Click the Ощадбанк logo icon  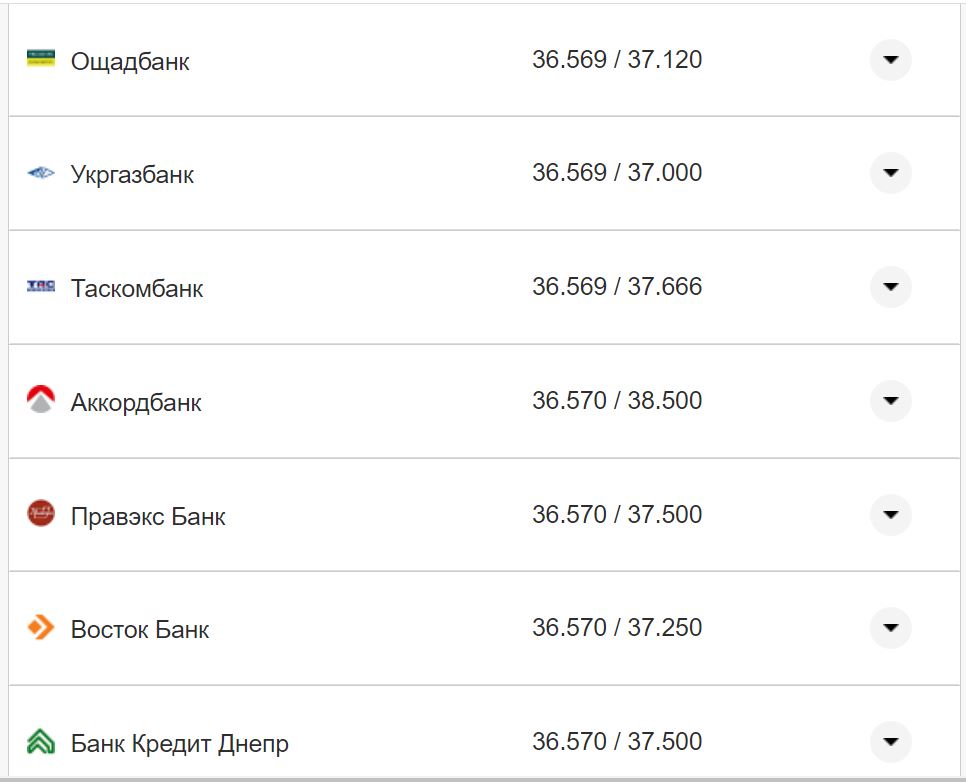point(41,59)
